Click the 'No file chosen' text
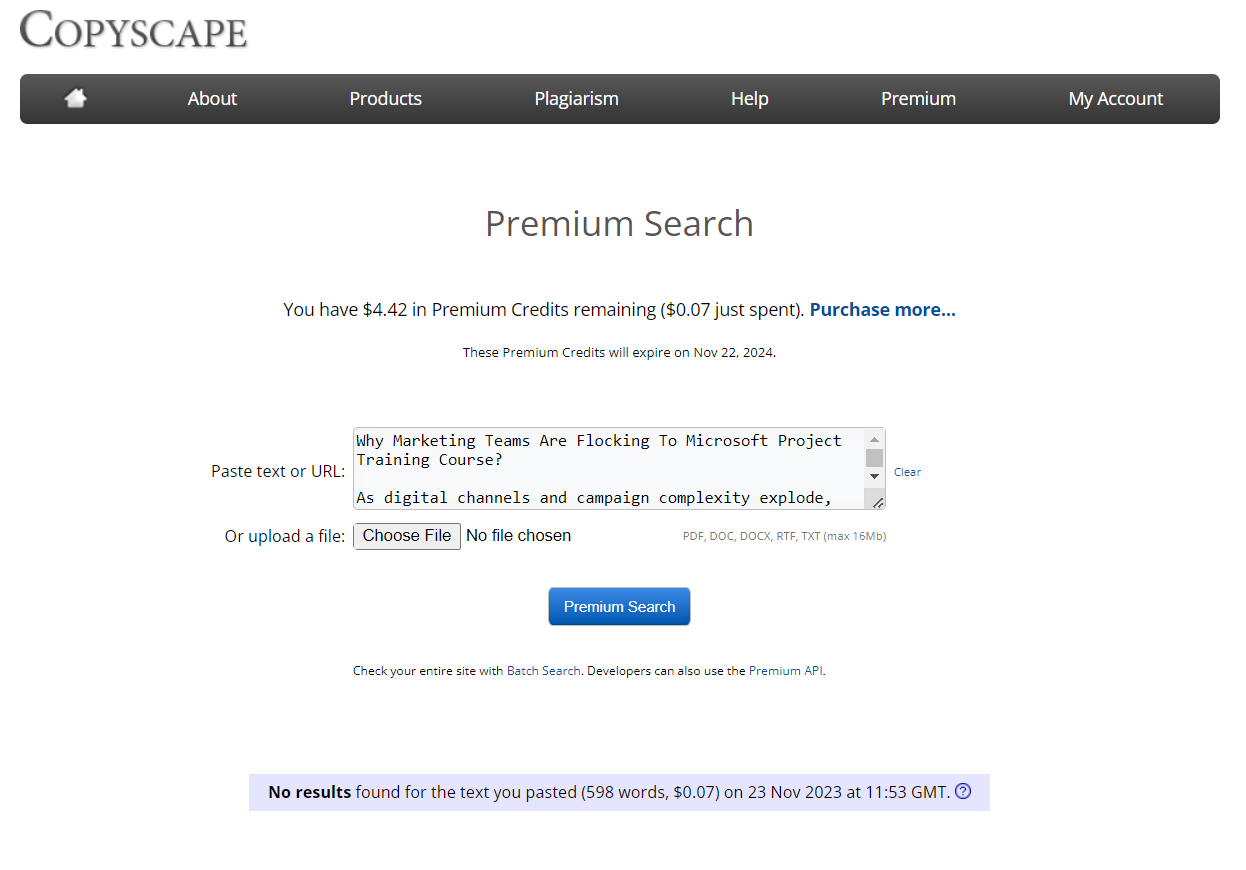 click(518, 536)
